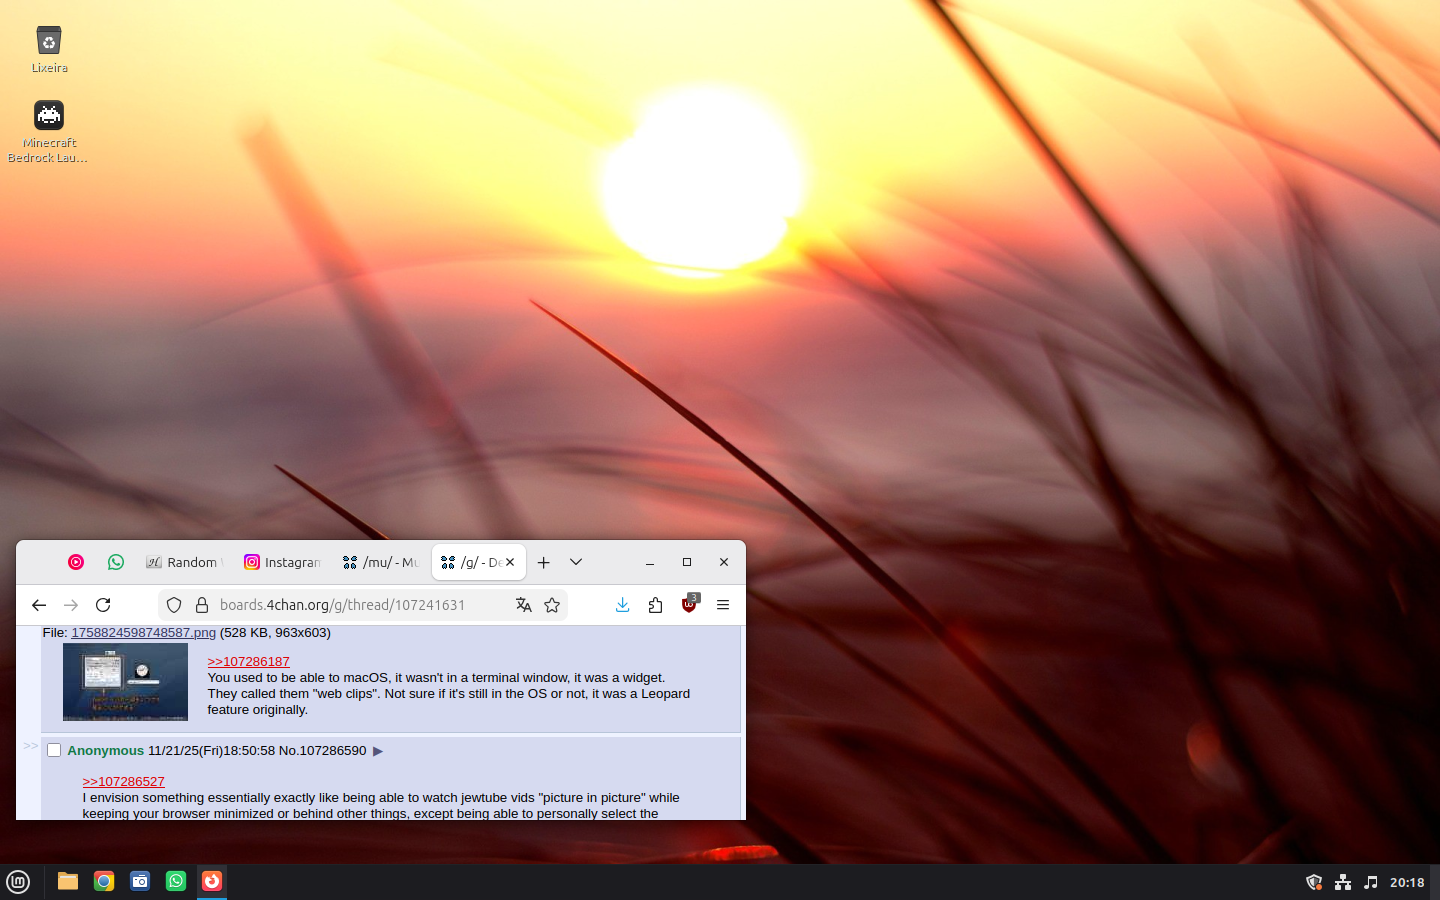Switch to the /mu/ 4chan tab

point(380,562)
